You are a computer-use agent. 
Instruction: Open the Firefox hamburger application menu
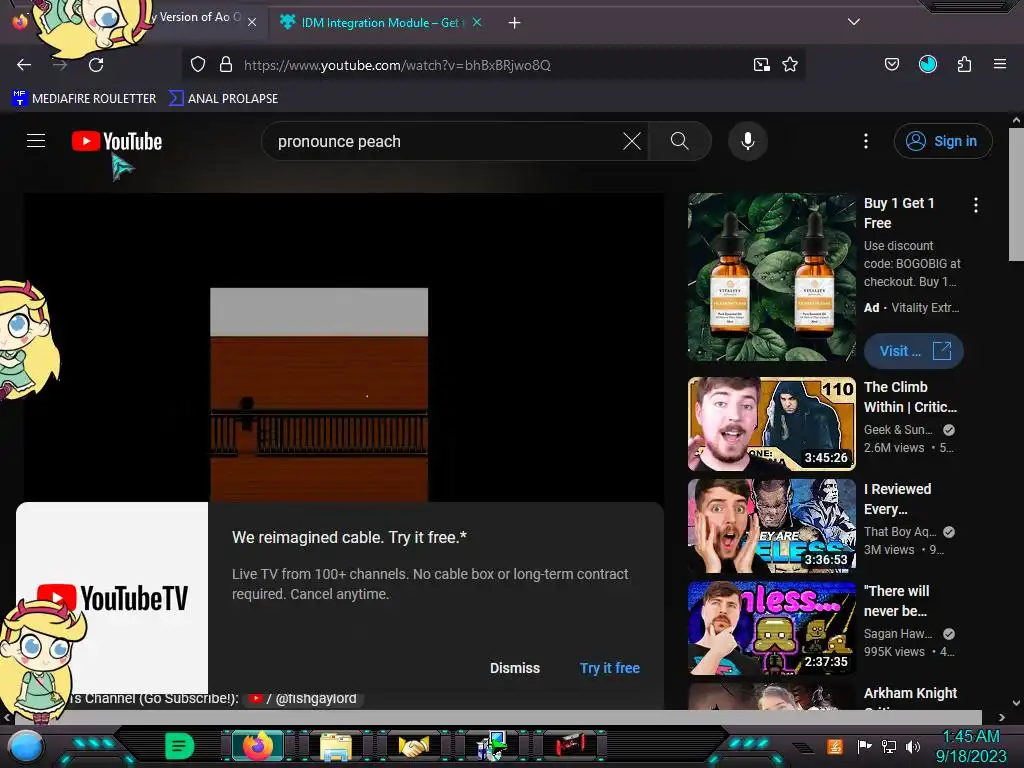tap(1000, 65)
